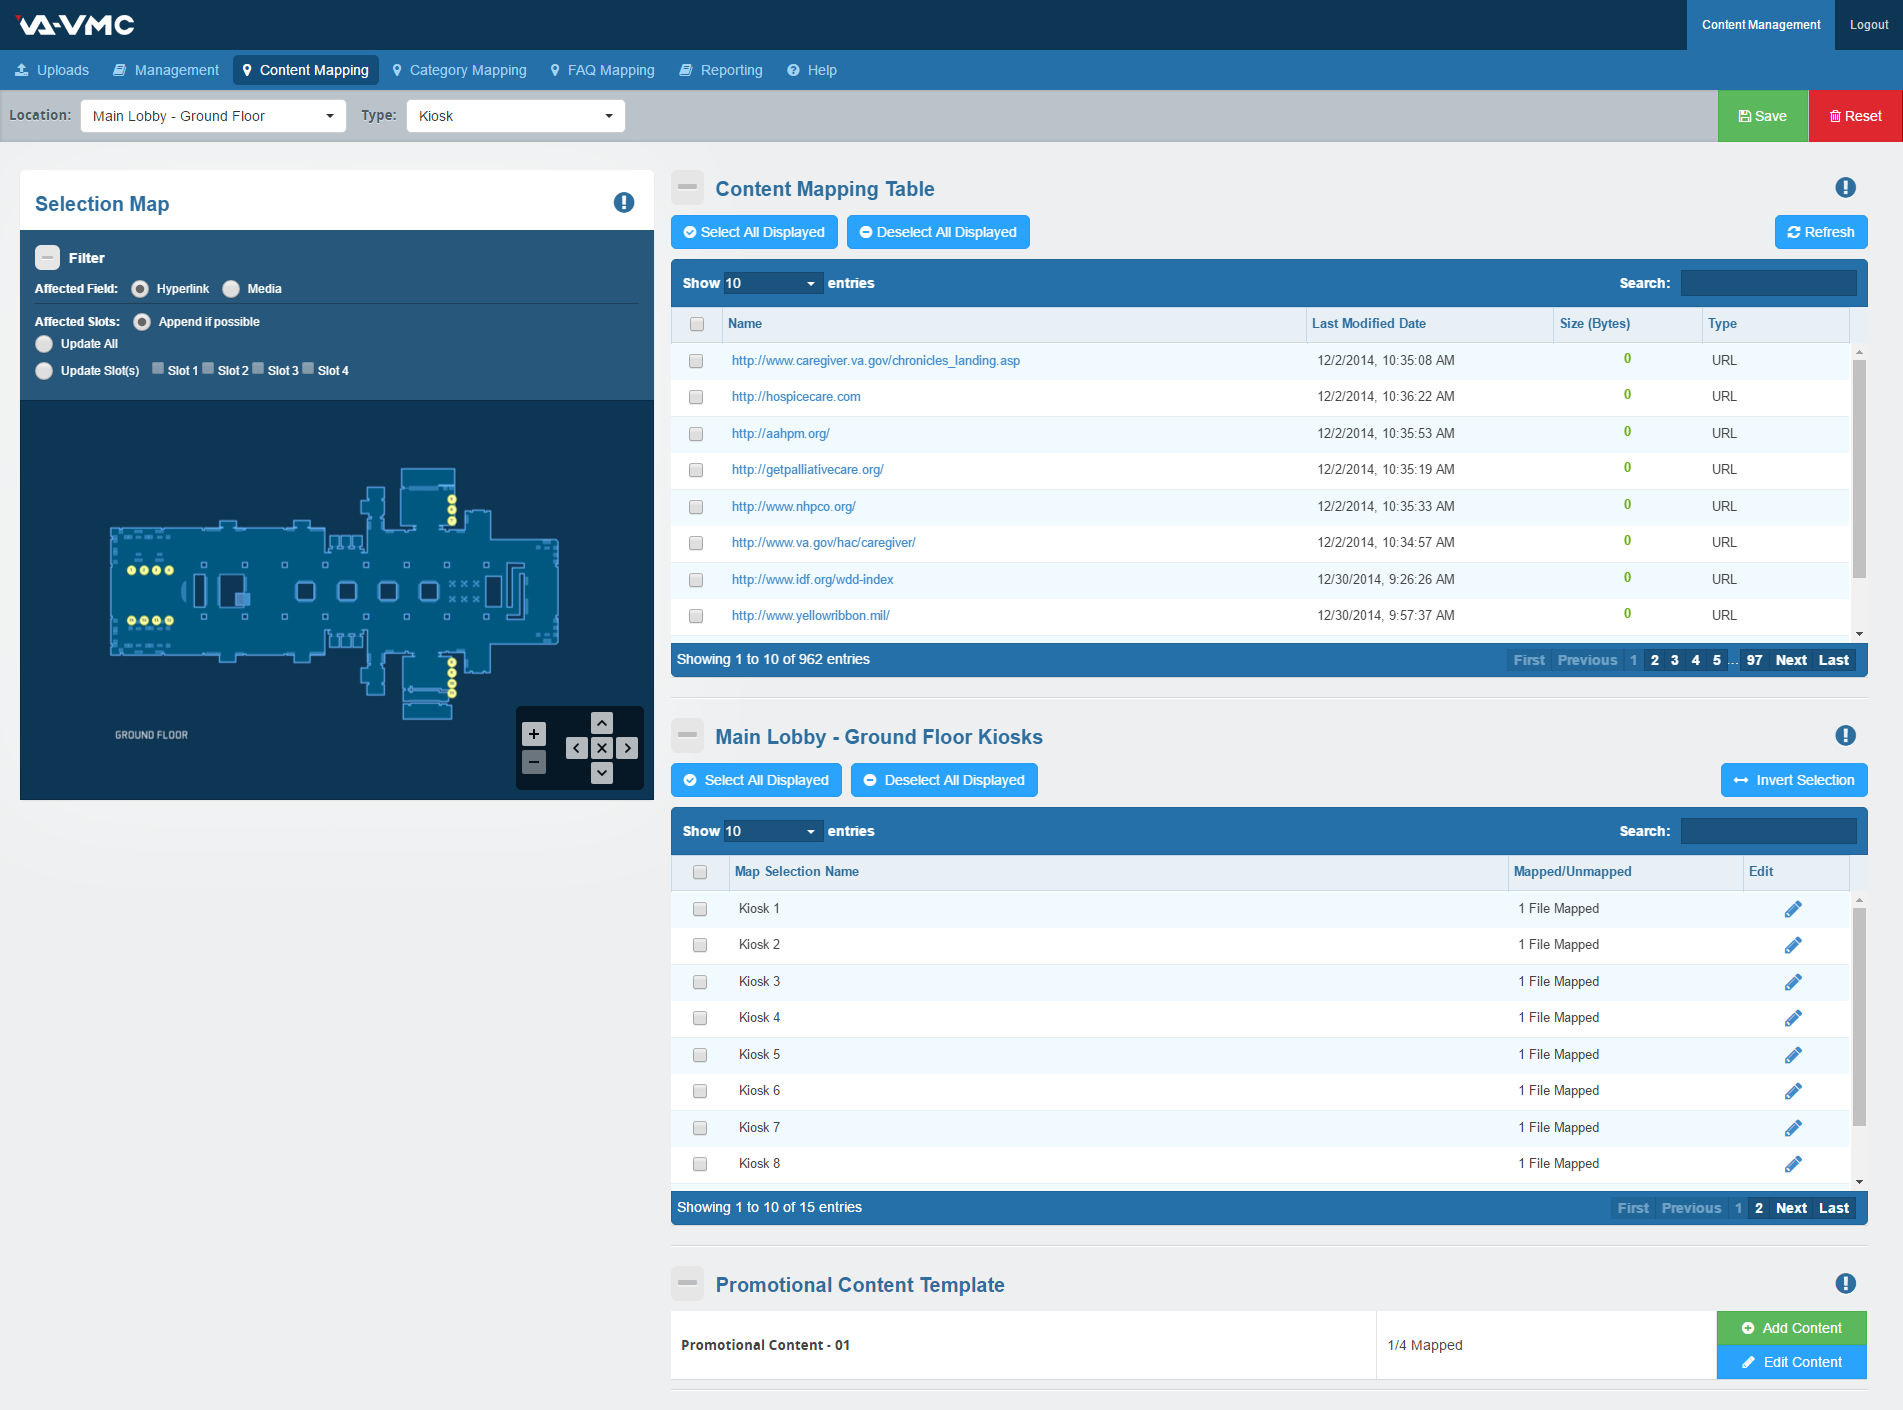The image size is (1903, 1410).
Task: Click the Content Mapping Table search field
Action: (x=1767, y=284)
